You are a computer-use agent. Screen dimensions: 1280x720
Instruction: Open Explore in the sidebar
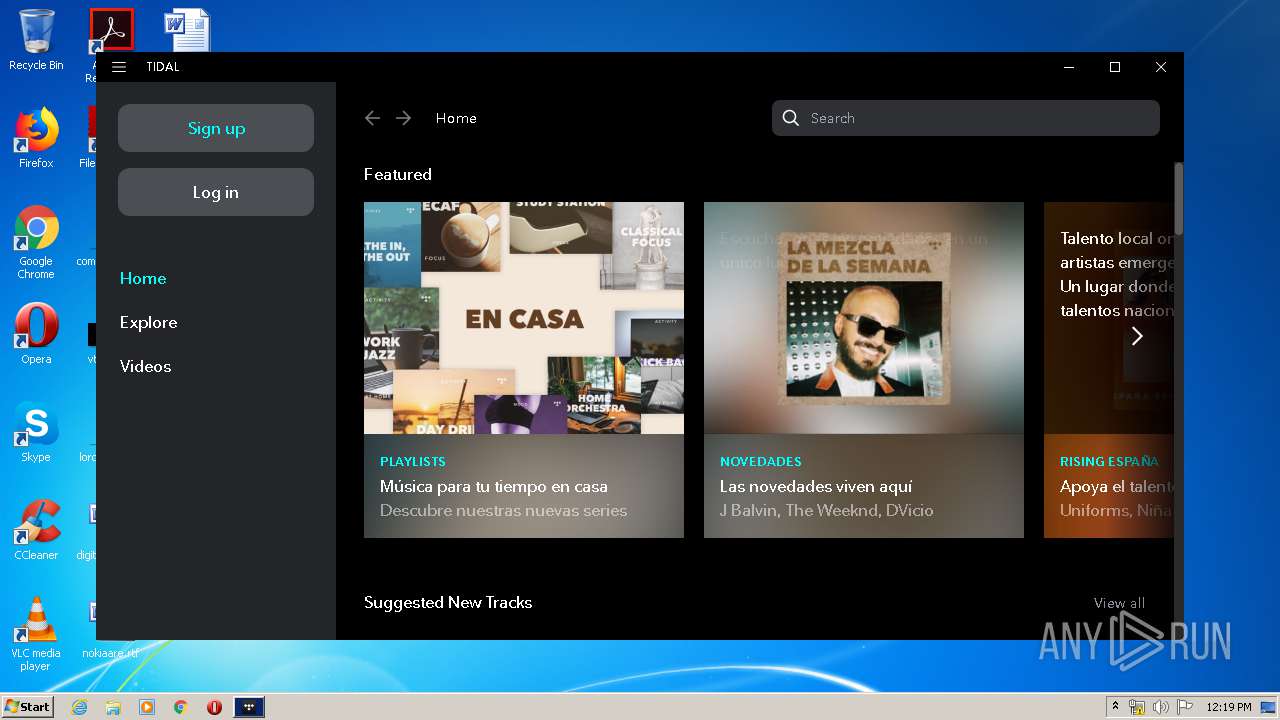[x=148, y=322]
